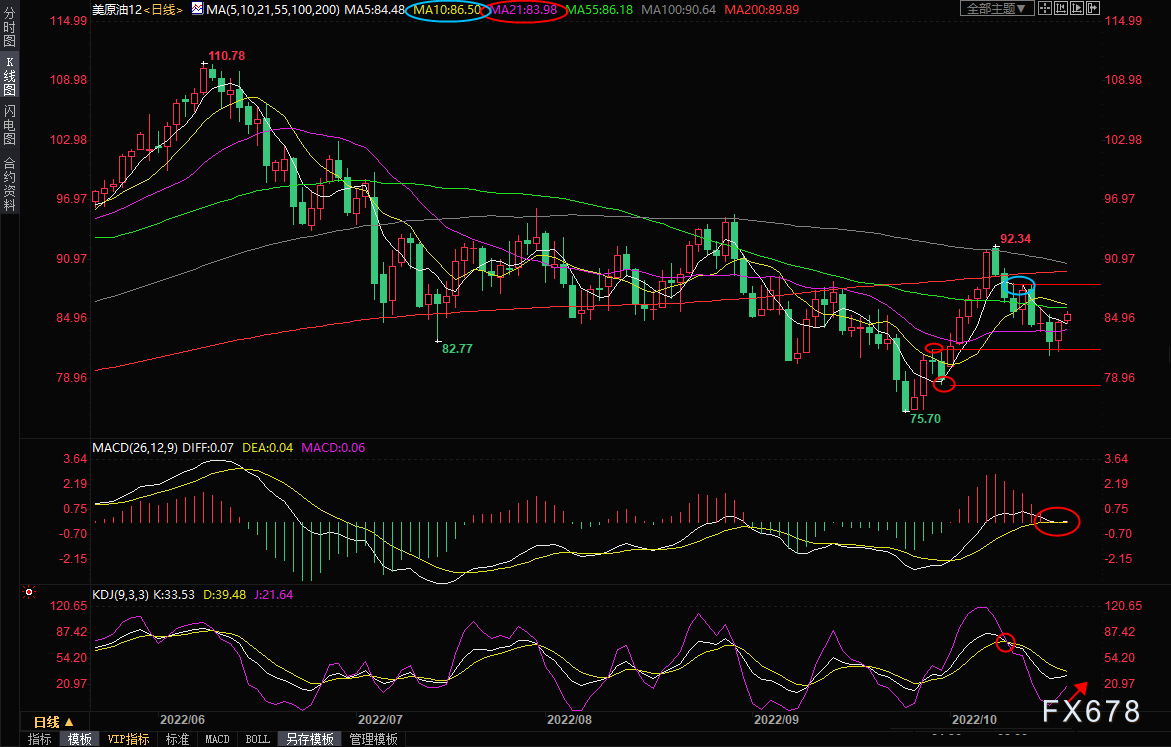Click the 另存模板 button
The width and height of the screenshot is (1171, 747).
310,739
